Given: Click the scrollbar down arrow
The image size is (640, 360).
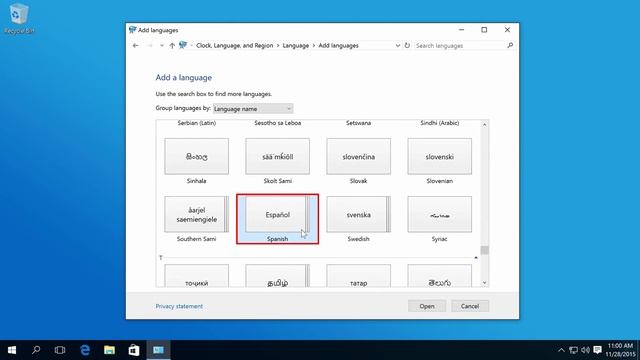Looking at the screenshot, I should [484, 283].
